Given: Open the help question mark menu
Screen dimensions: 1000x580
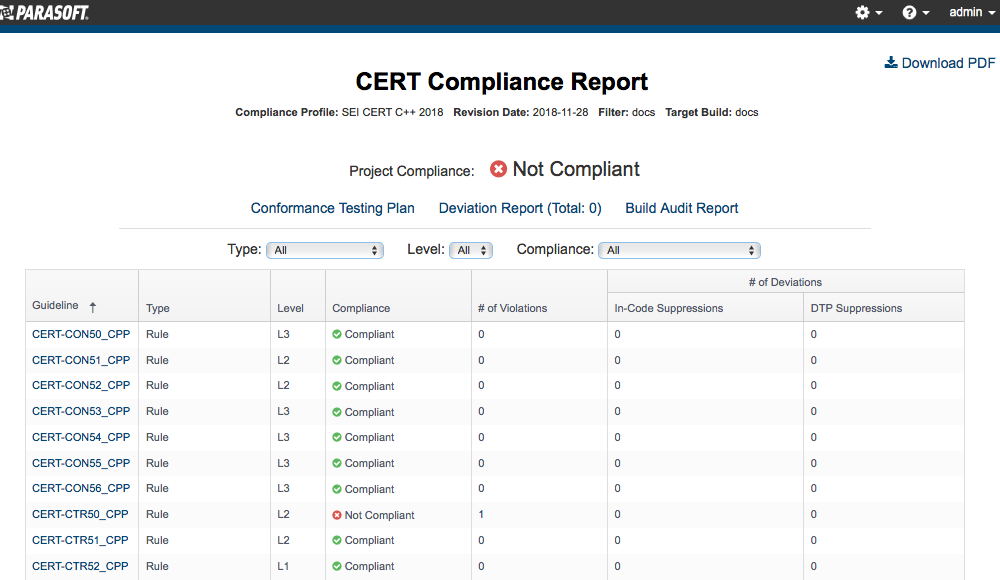Looking at the screenshot, I should coord(915,12).
